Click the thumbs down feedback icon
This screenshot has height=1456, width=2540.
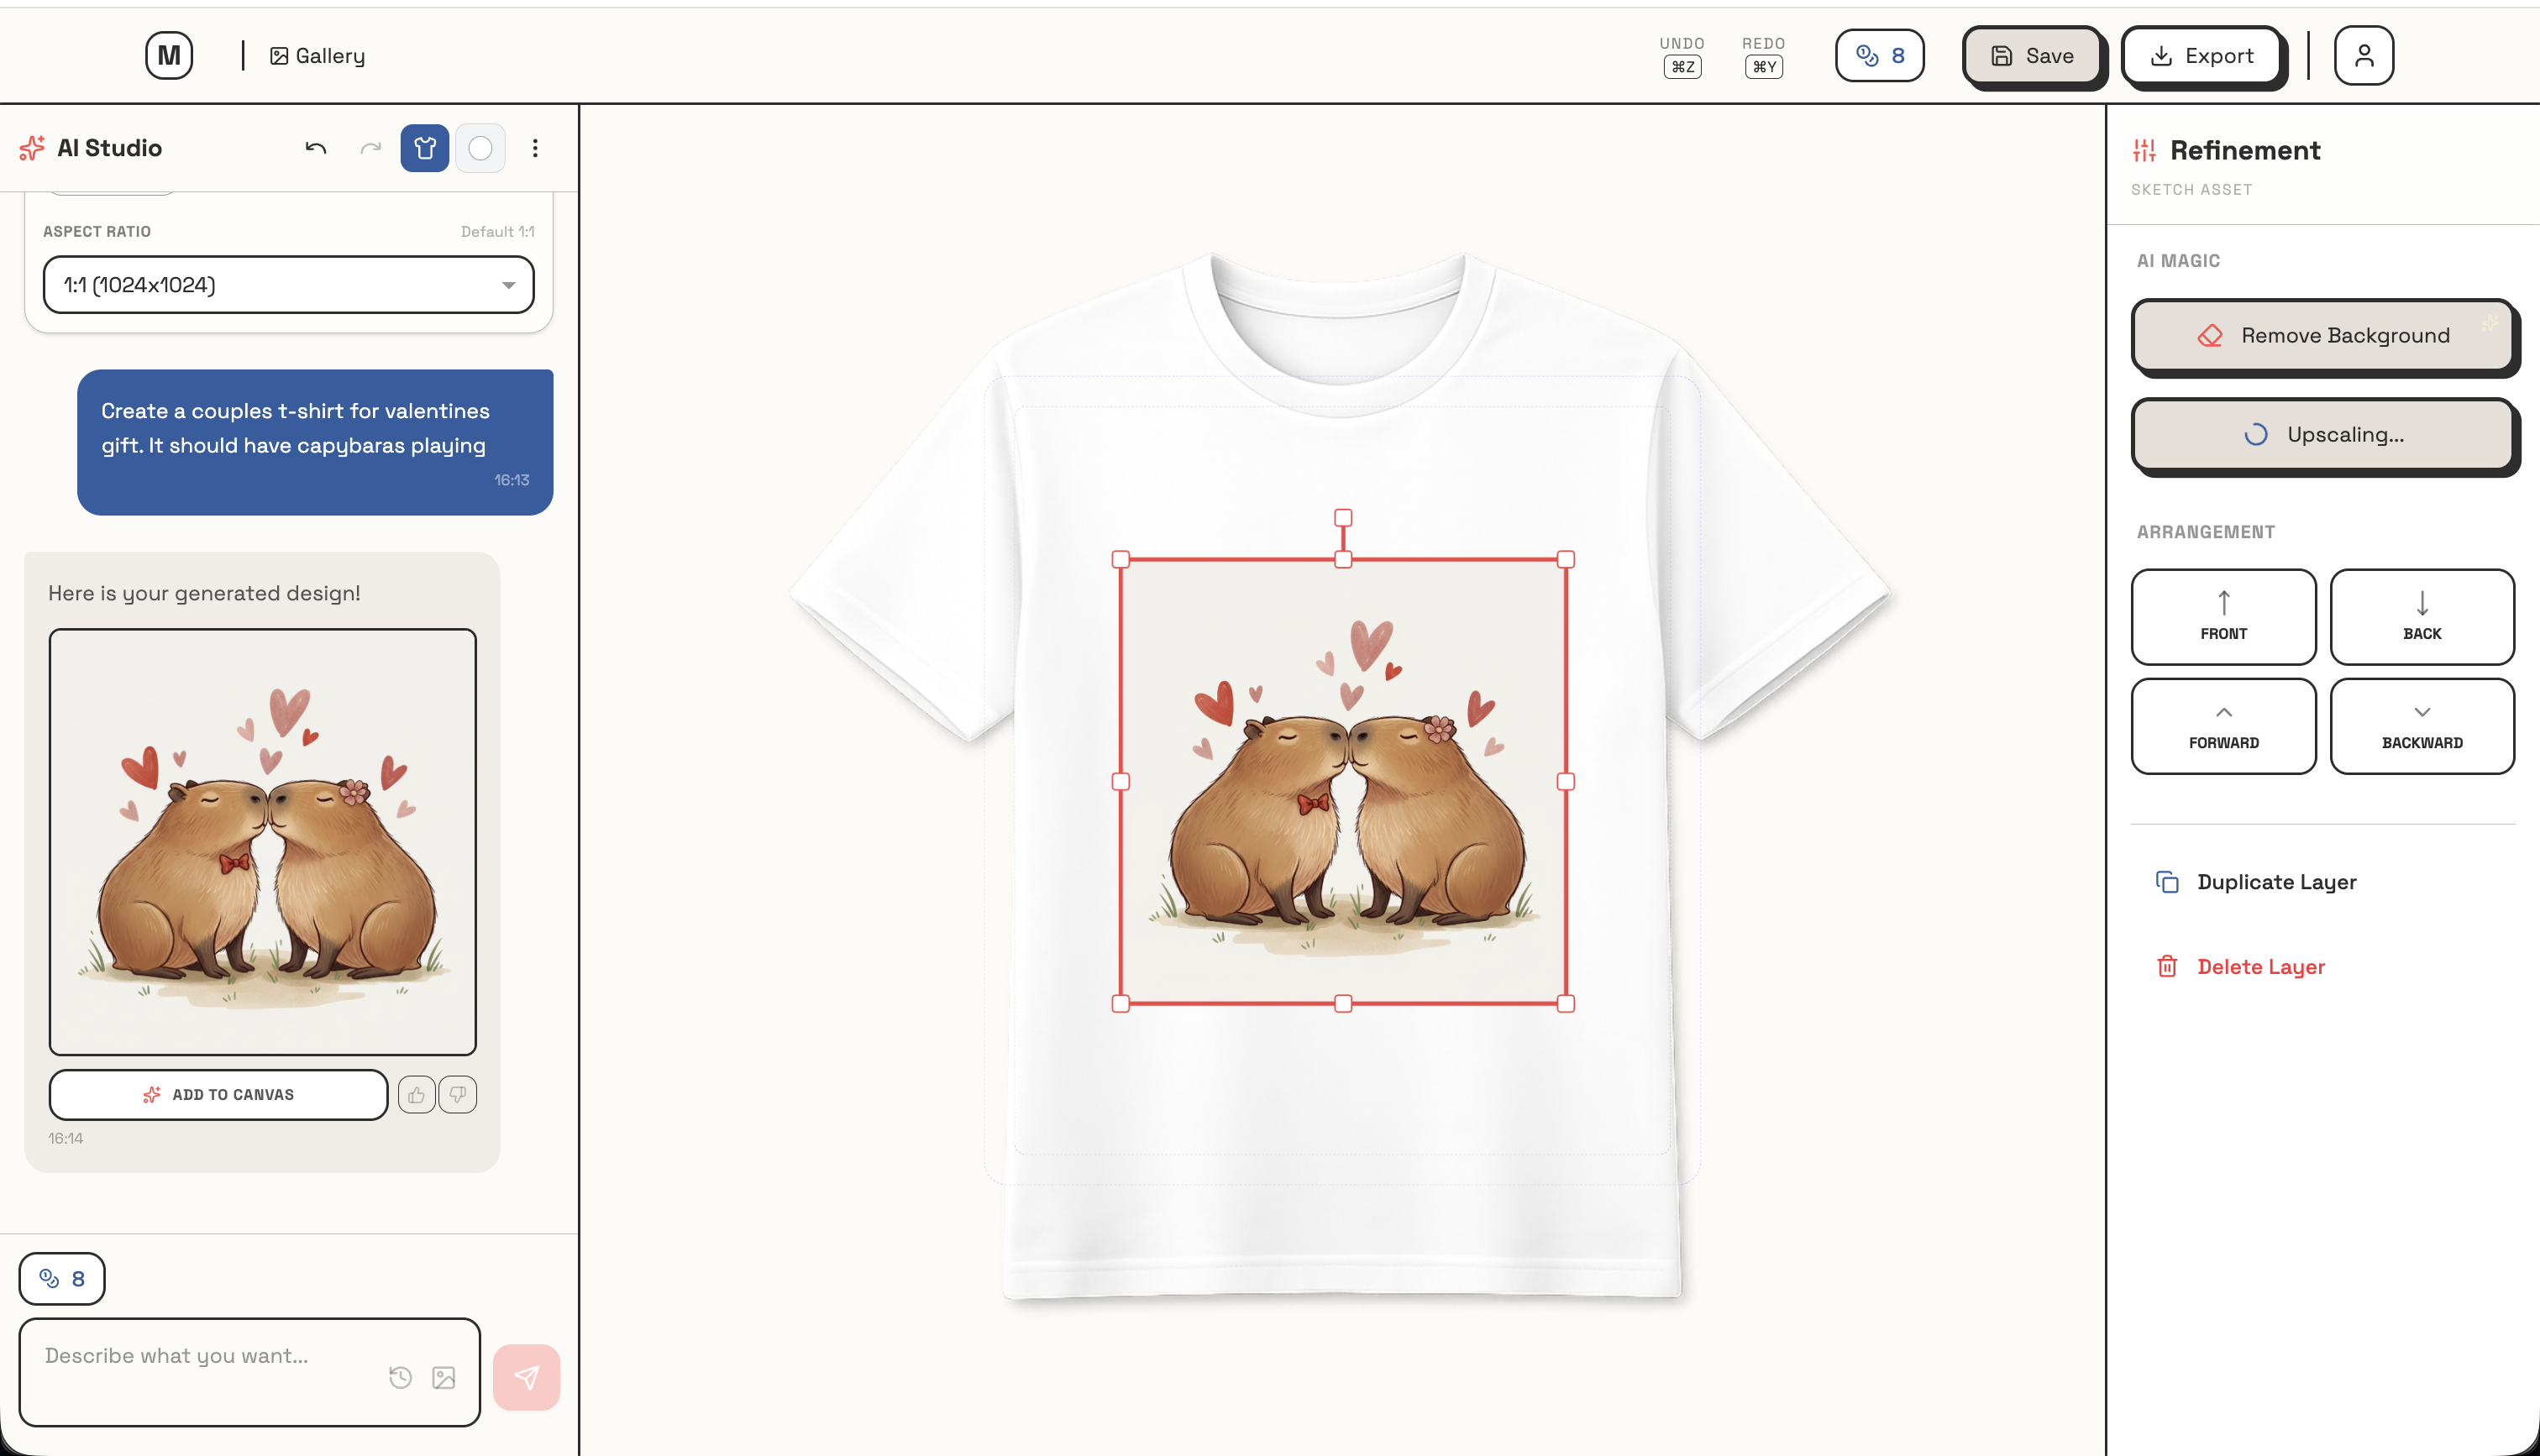(x=458, y=1095)
